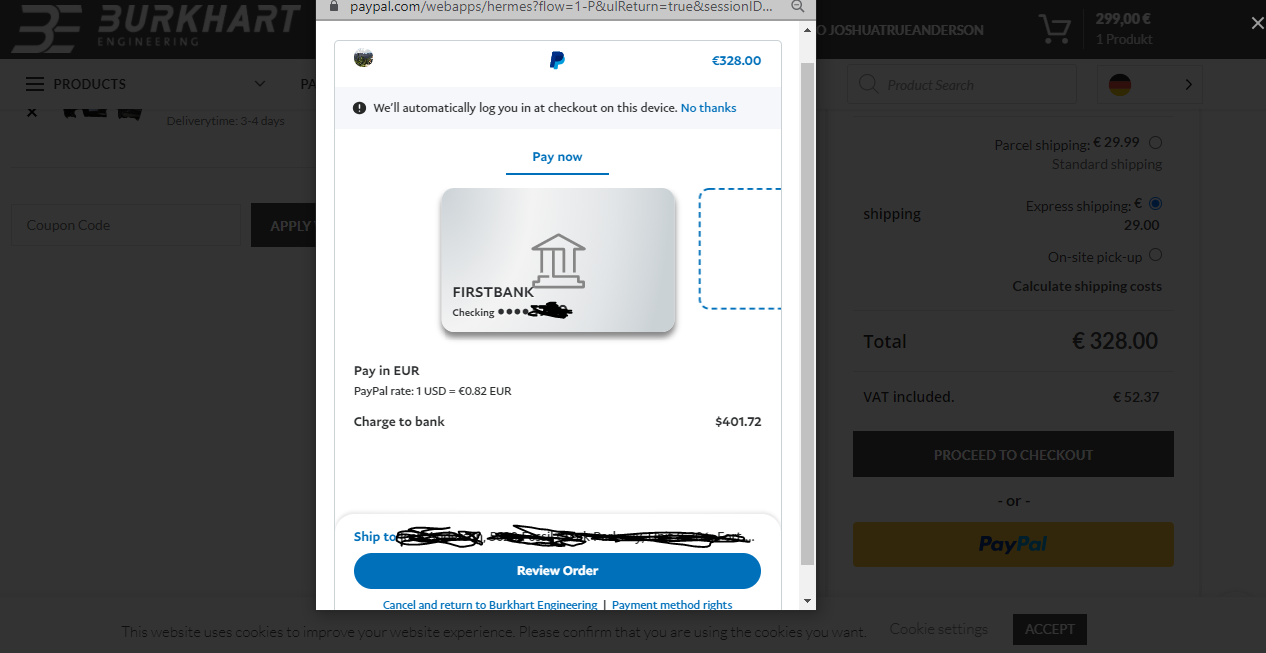Screen dimensions: 1266x653
Task: Click the product search magnifier icon
Action: coord(868,84)
